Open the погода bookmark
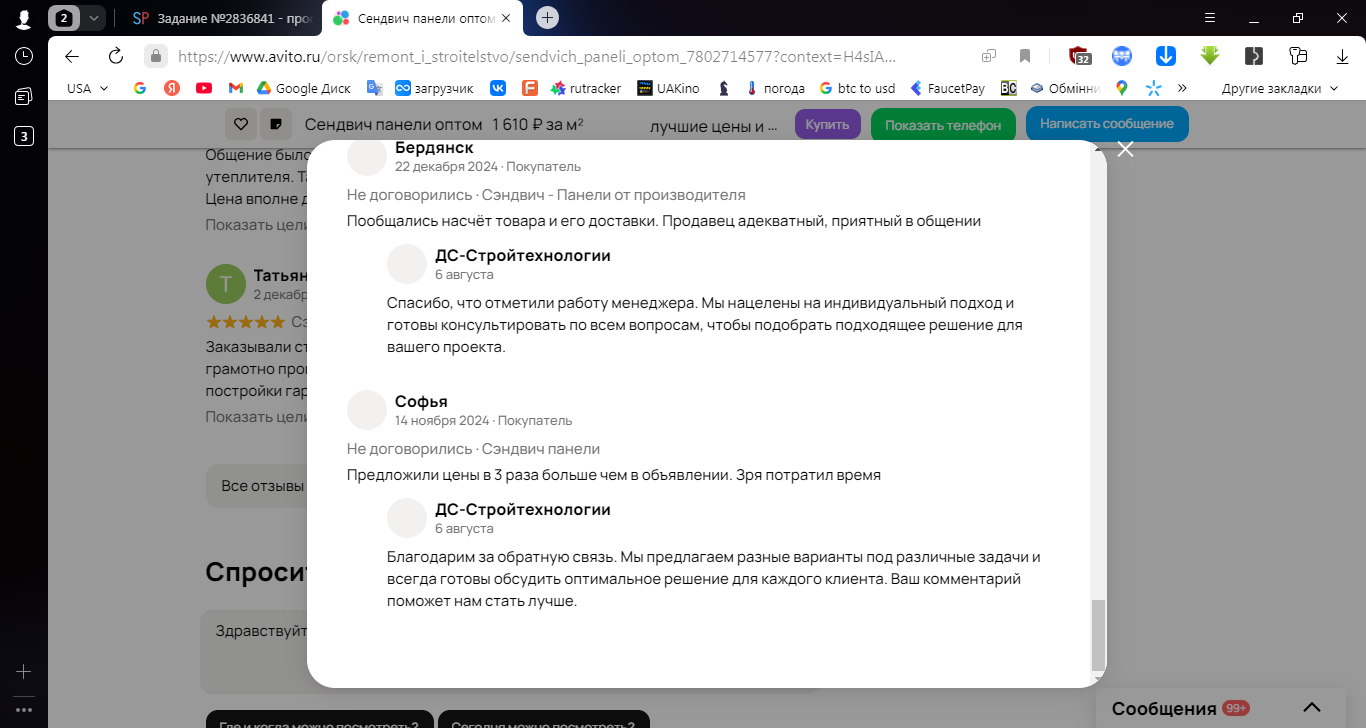Viewport: 1366px width, 728px height. tap(775, 88)
